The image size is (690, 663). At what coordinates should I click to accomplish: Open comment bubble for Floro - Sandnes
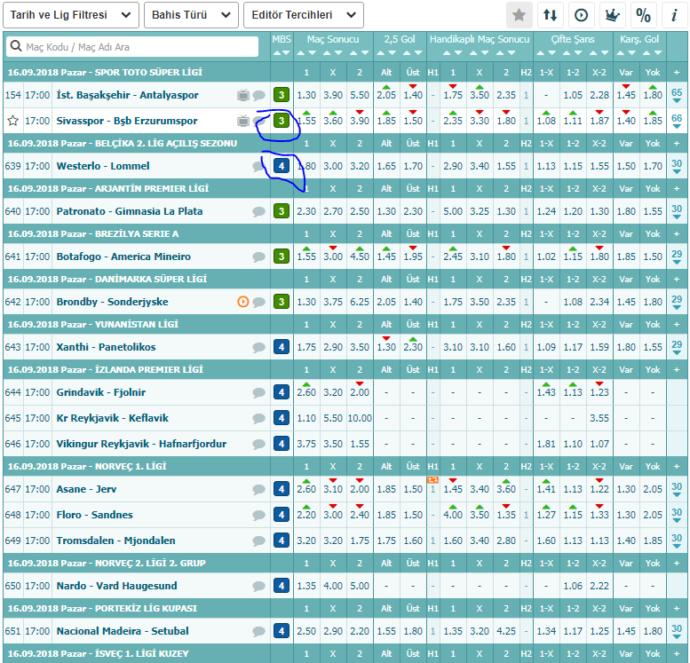pos(259,515)
